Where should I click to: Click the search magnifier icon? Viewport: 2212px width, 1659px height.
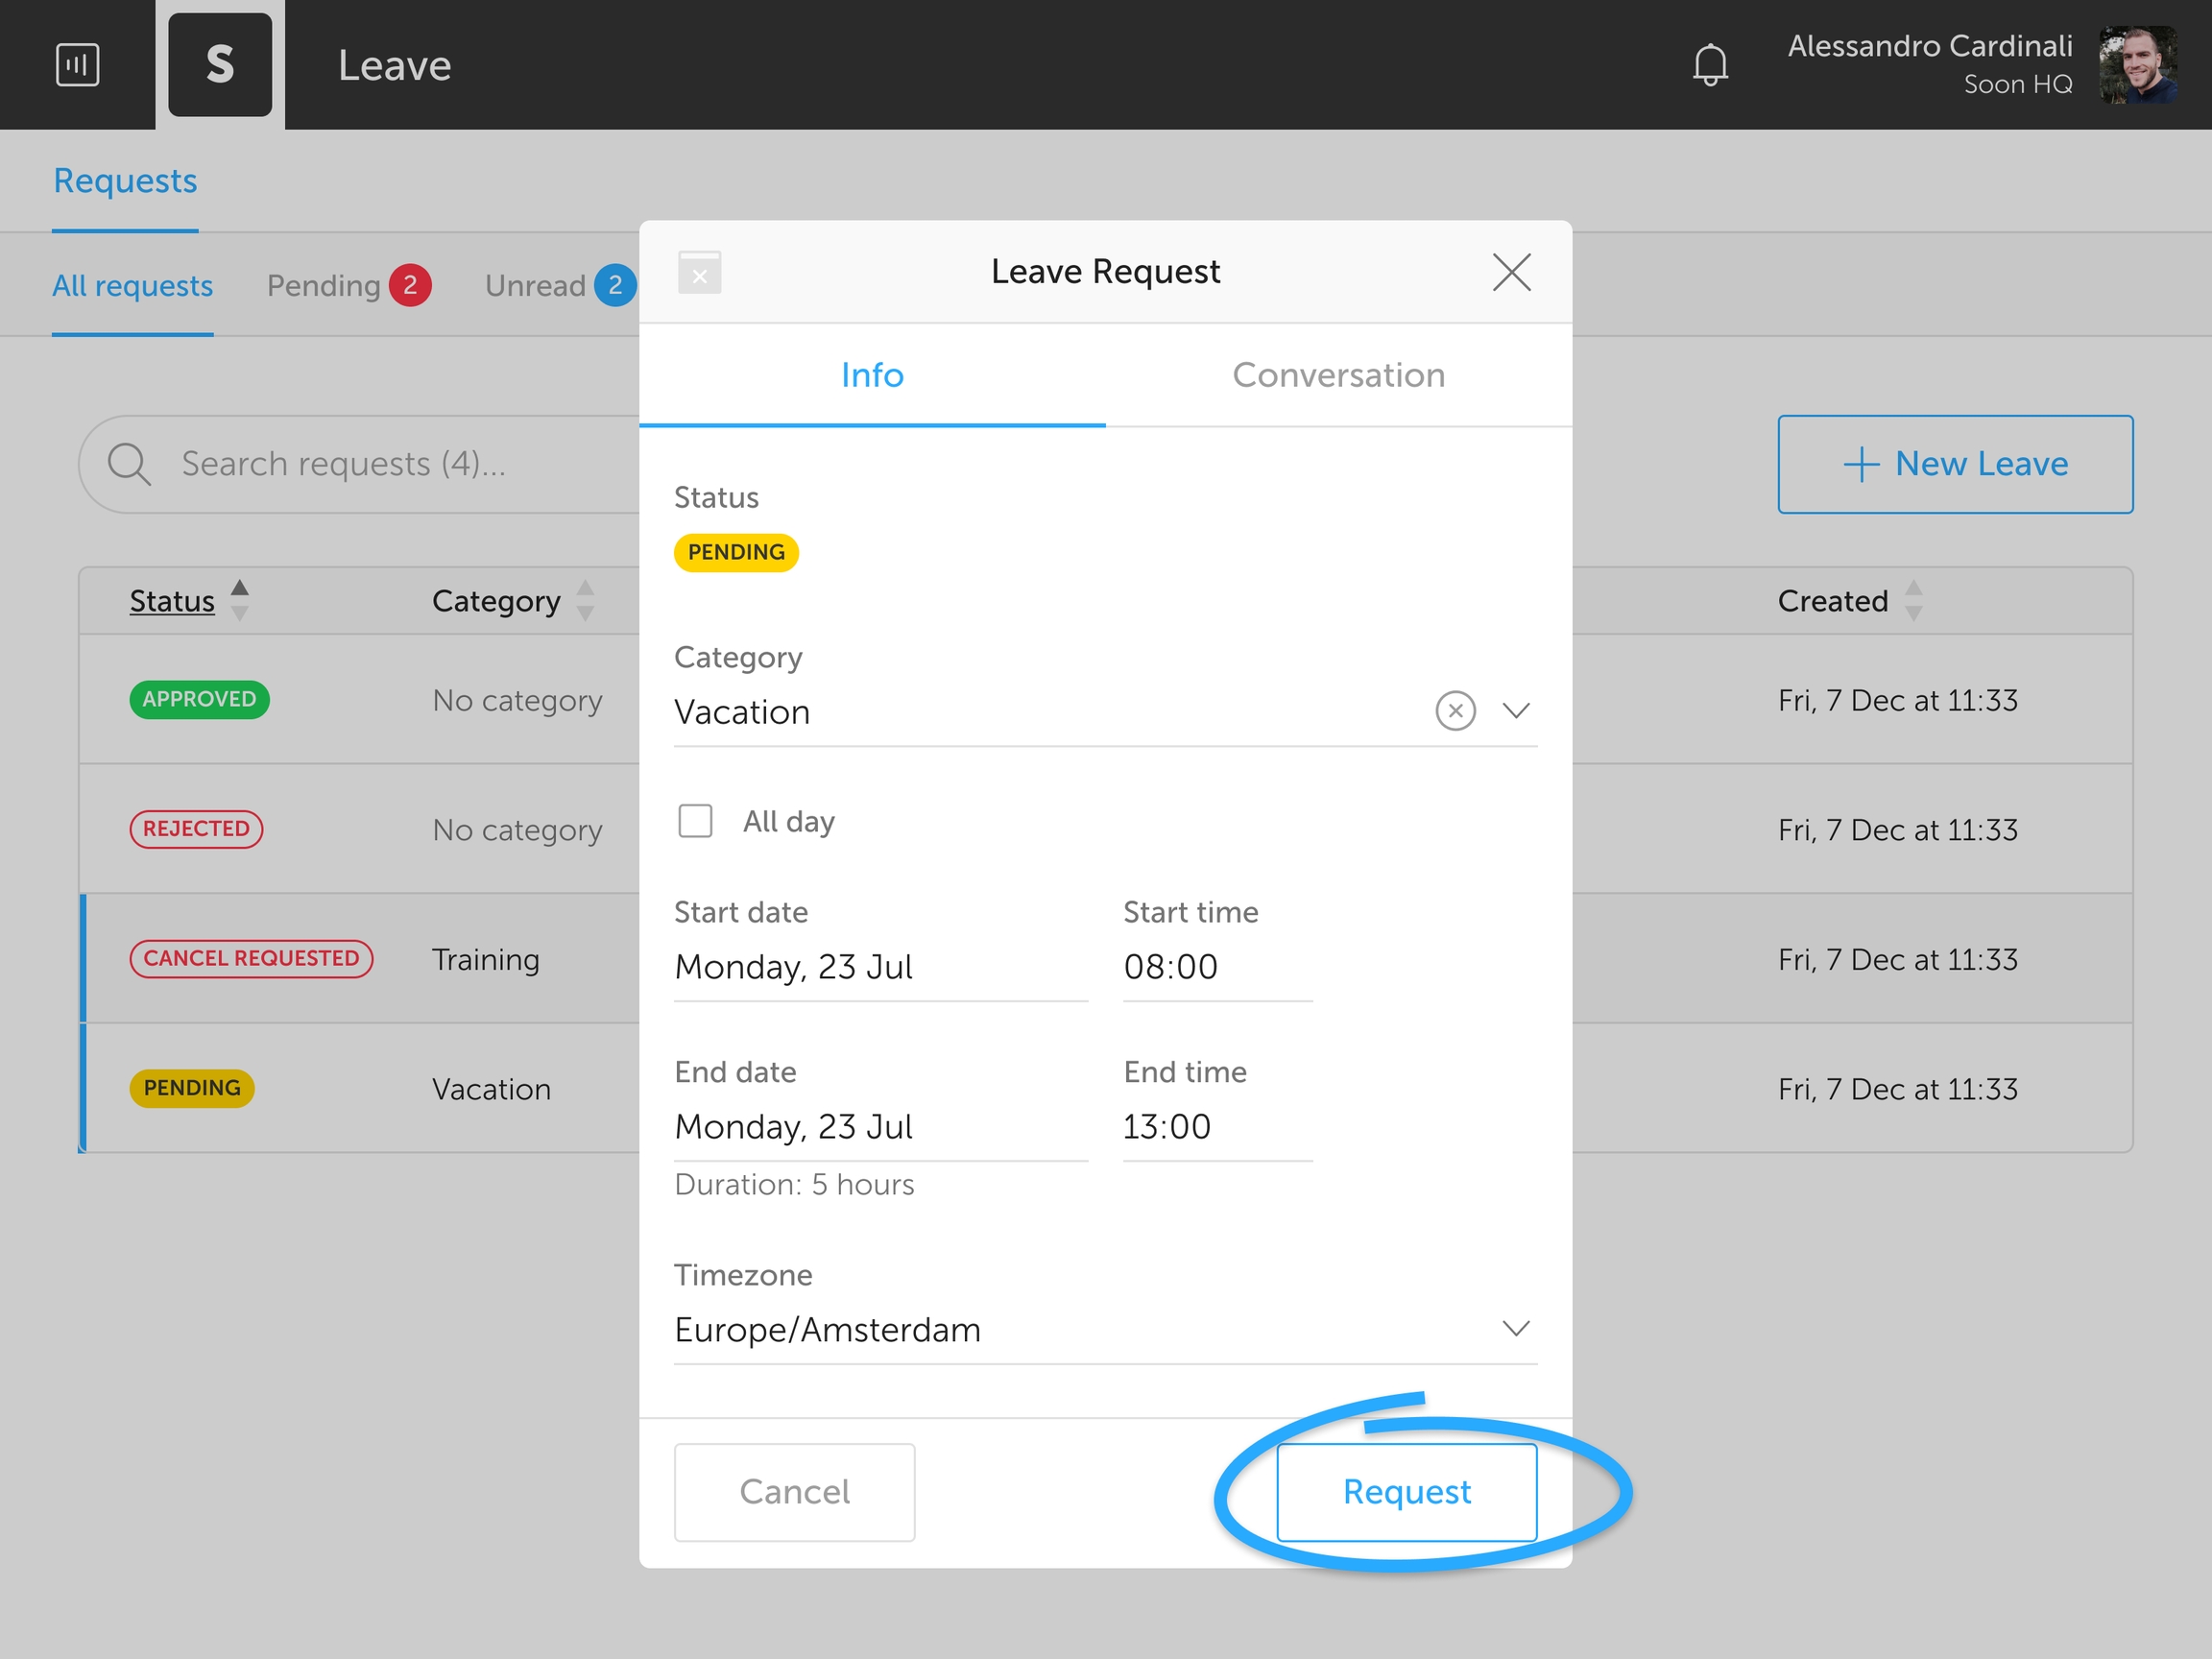click(x=129, y=464)
